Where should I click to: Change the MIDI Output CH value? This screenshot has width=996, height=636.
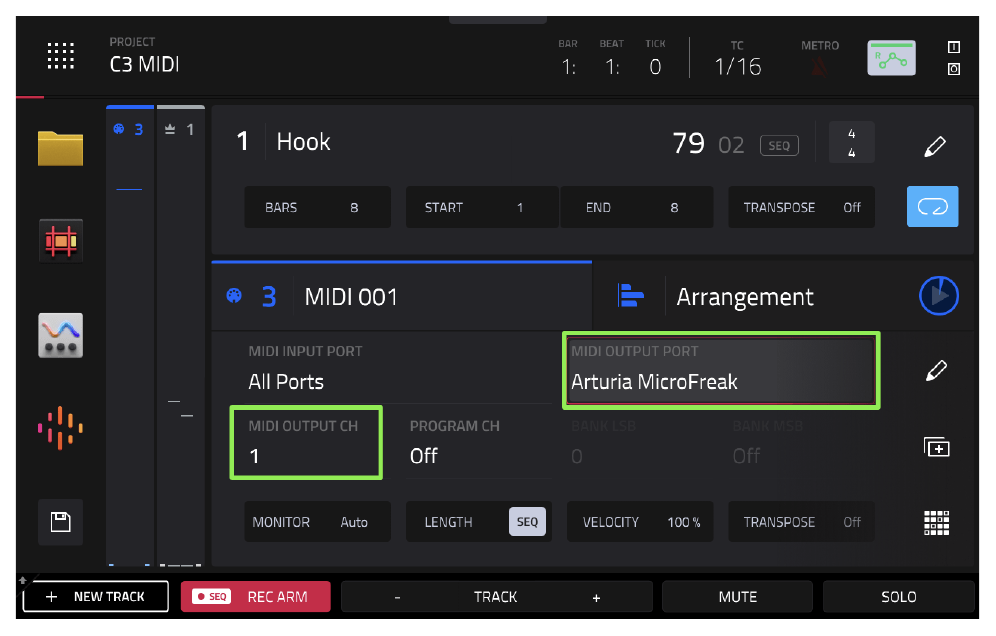(306, 442)
